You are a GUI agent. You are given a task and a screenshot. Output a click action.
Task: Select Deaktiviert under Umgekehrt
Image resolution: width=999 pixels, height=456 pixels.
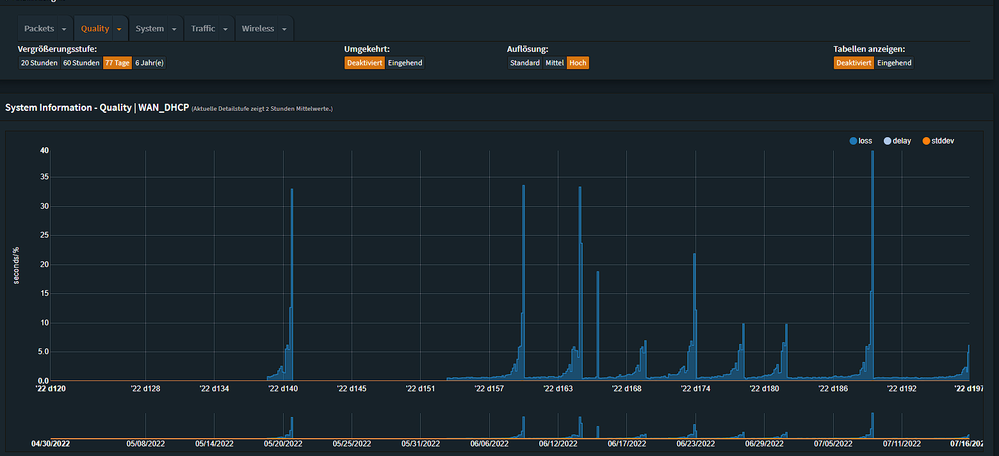point(364,63)
